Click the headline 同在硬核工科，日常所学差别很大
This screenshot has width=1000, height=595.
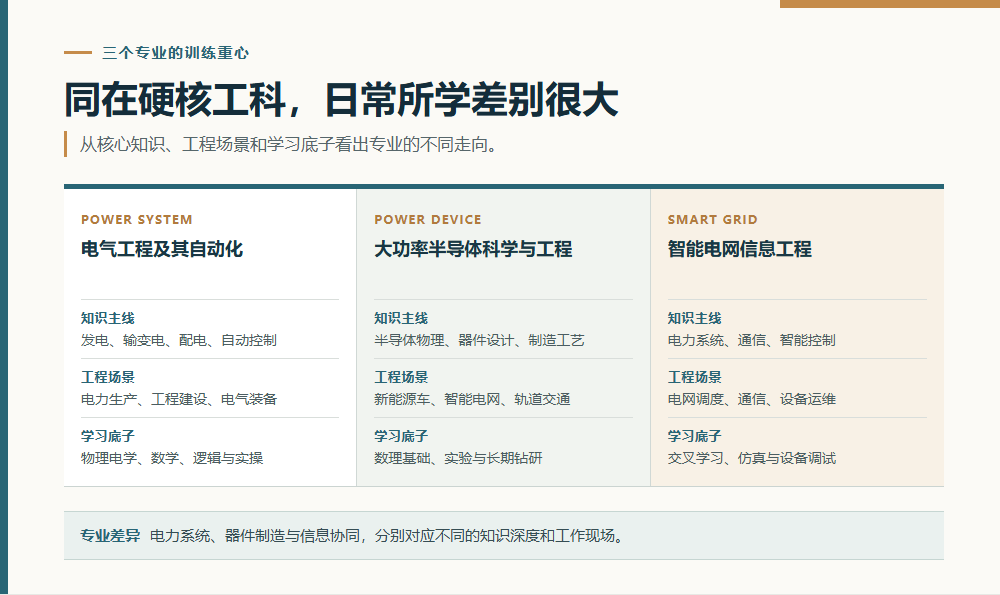click(x=341, y=99)
